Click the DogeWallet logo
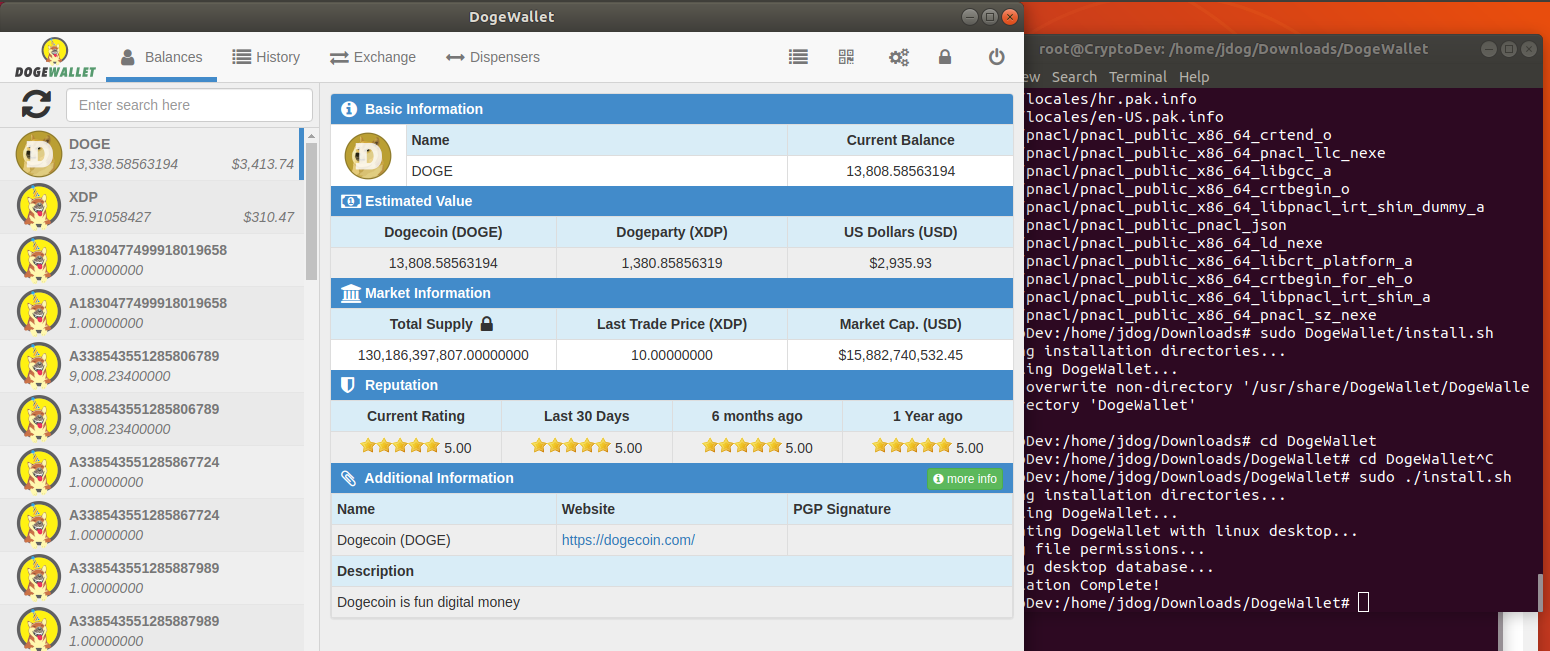Screen dimensions: 1550x651 click(55, 58)
